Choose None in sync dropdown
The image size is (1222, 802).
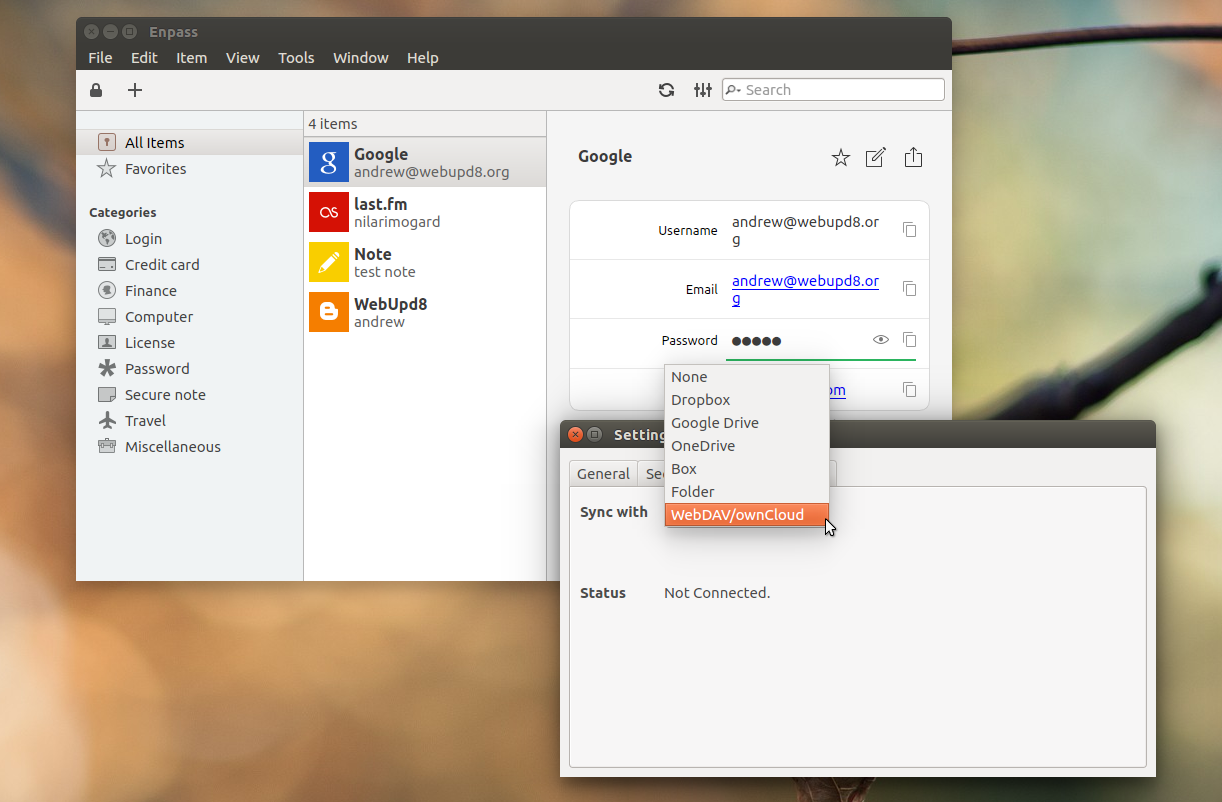pyautogui.click(x=747, y=377)
